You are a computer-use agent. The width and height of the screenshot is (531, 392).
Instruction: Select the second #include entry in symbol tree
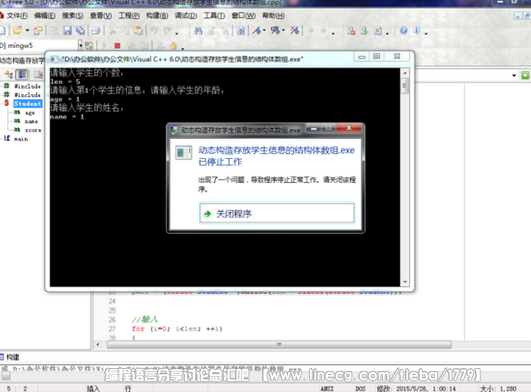coord(27,95)
